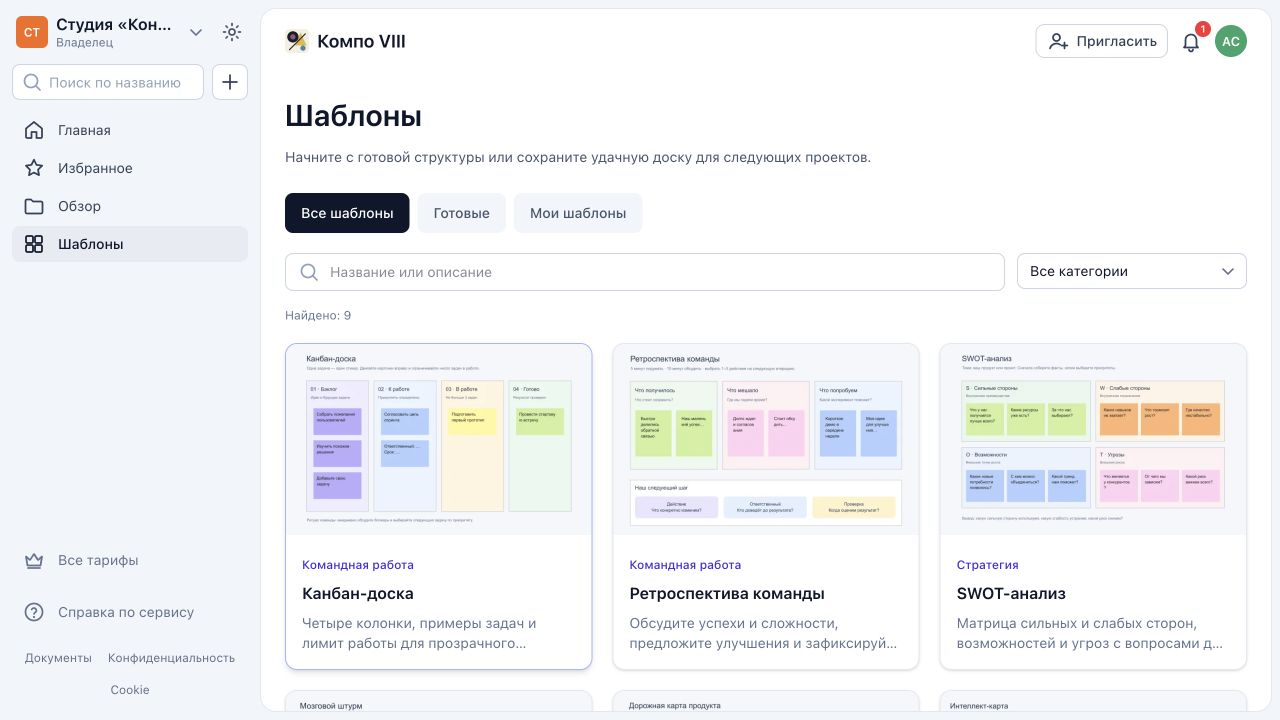Click Командная работа label on Канбан-доска card
This screenshot has height=720, width=1280.
[358, 565]
